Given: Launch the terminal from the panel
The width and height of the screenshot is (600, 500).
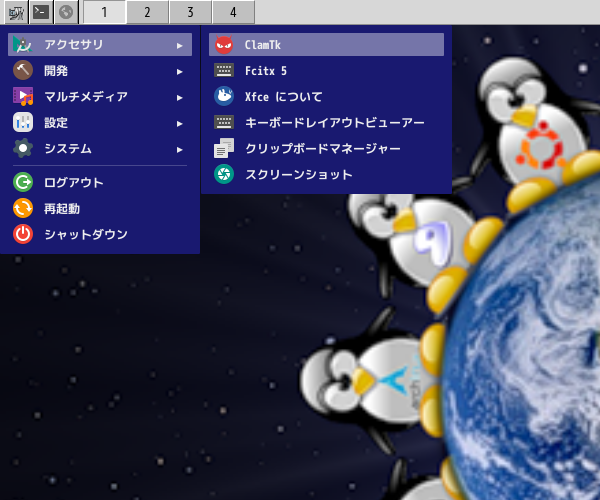Looking at the screenshot, I should pyautogui.click(x=41, y=12).
